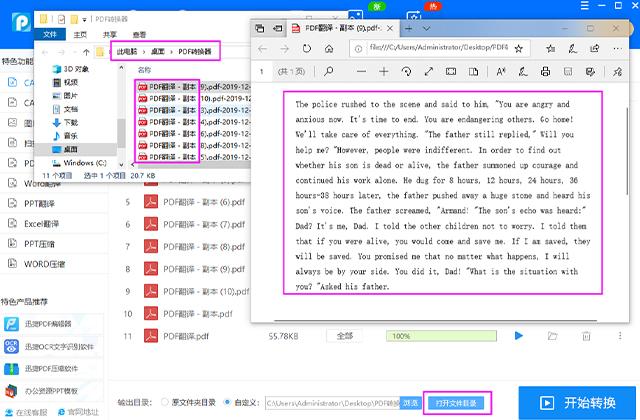Viewport: 640px width, 420px height.
Task: Expand Explorer quick access toolbar dropdown arrow
Action: (x=84, y=19)
